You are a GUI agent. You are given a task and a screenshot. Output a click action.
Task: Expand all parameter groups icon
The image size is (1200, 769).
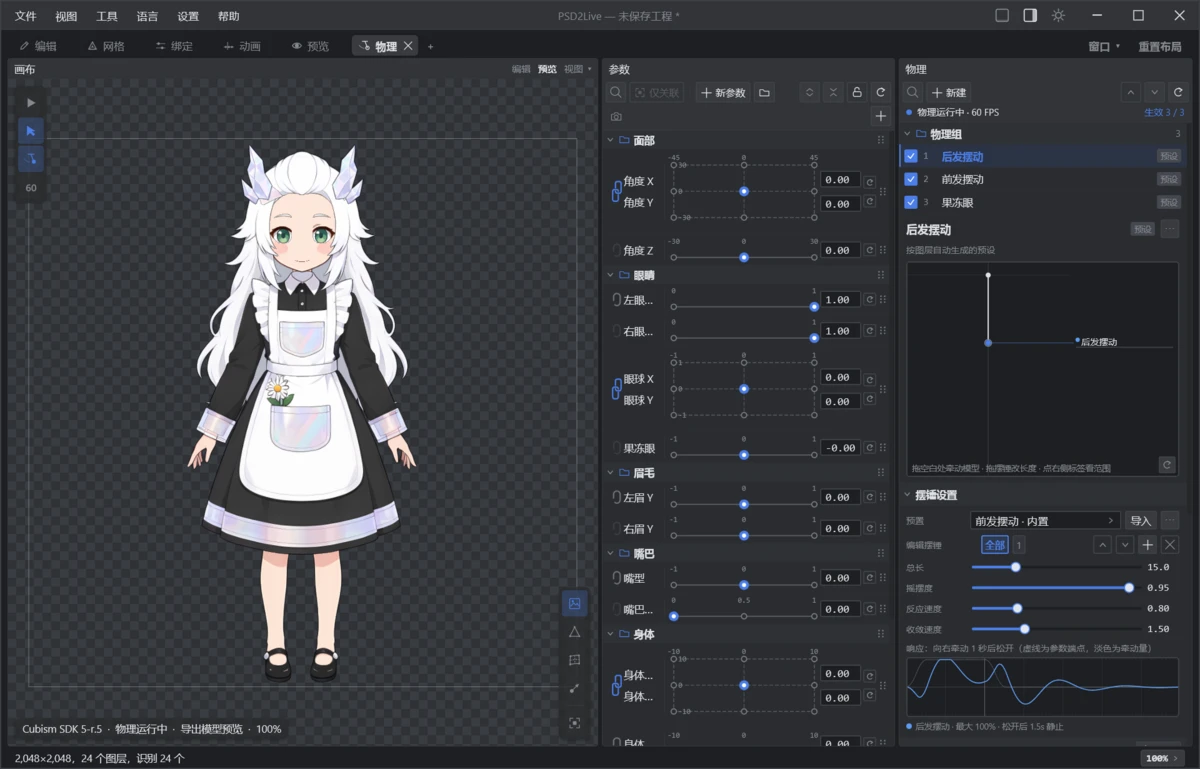pyautogui.click(x=810, y=92)
